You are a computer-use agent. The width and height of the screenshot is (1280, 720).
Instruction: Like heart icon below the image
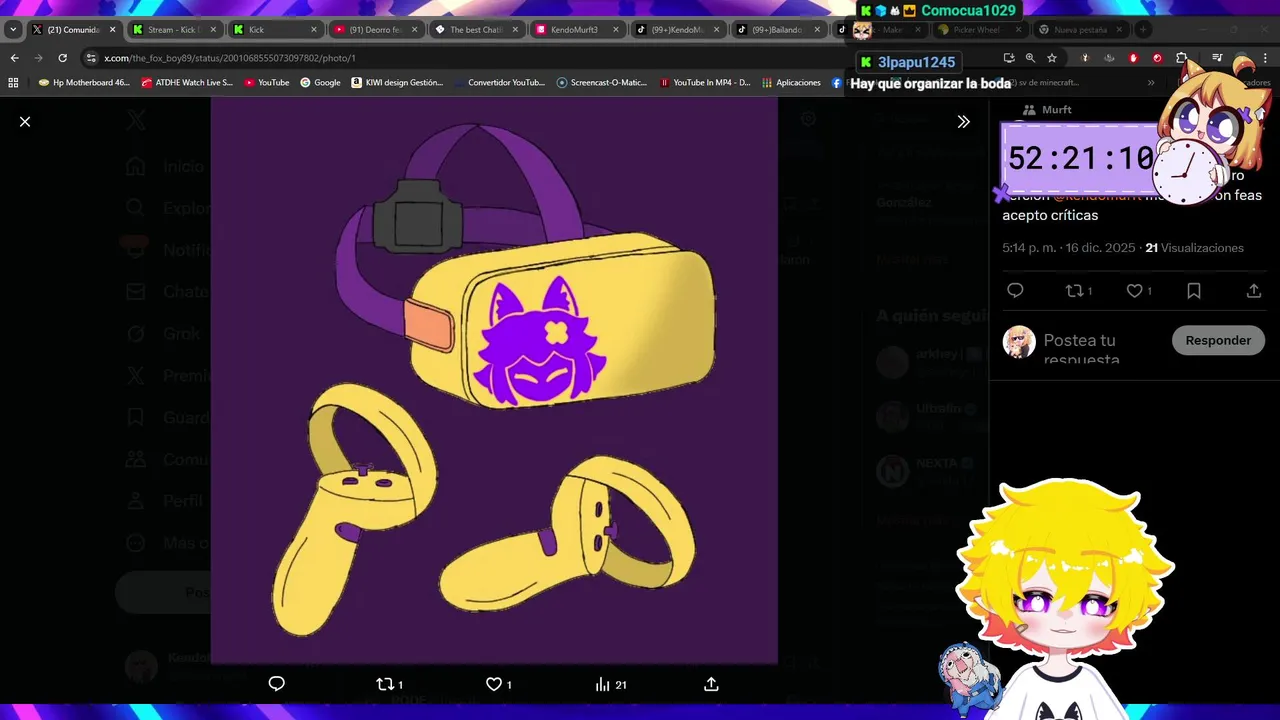click(493, 684)
